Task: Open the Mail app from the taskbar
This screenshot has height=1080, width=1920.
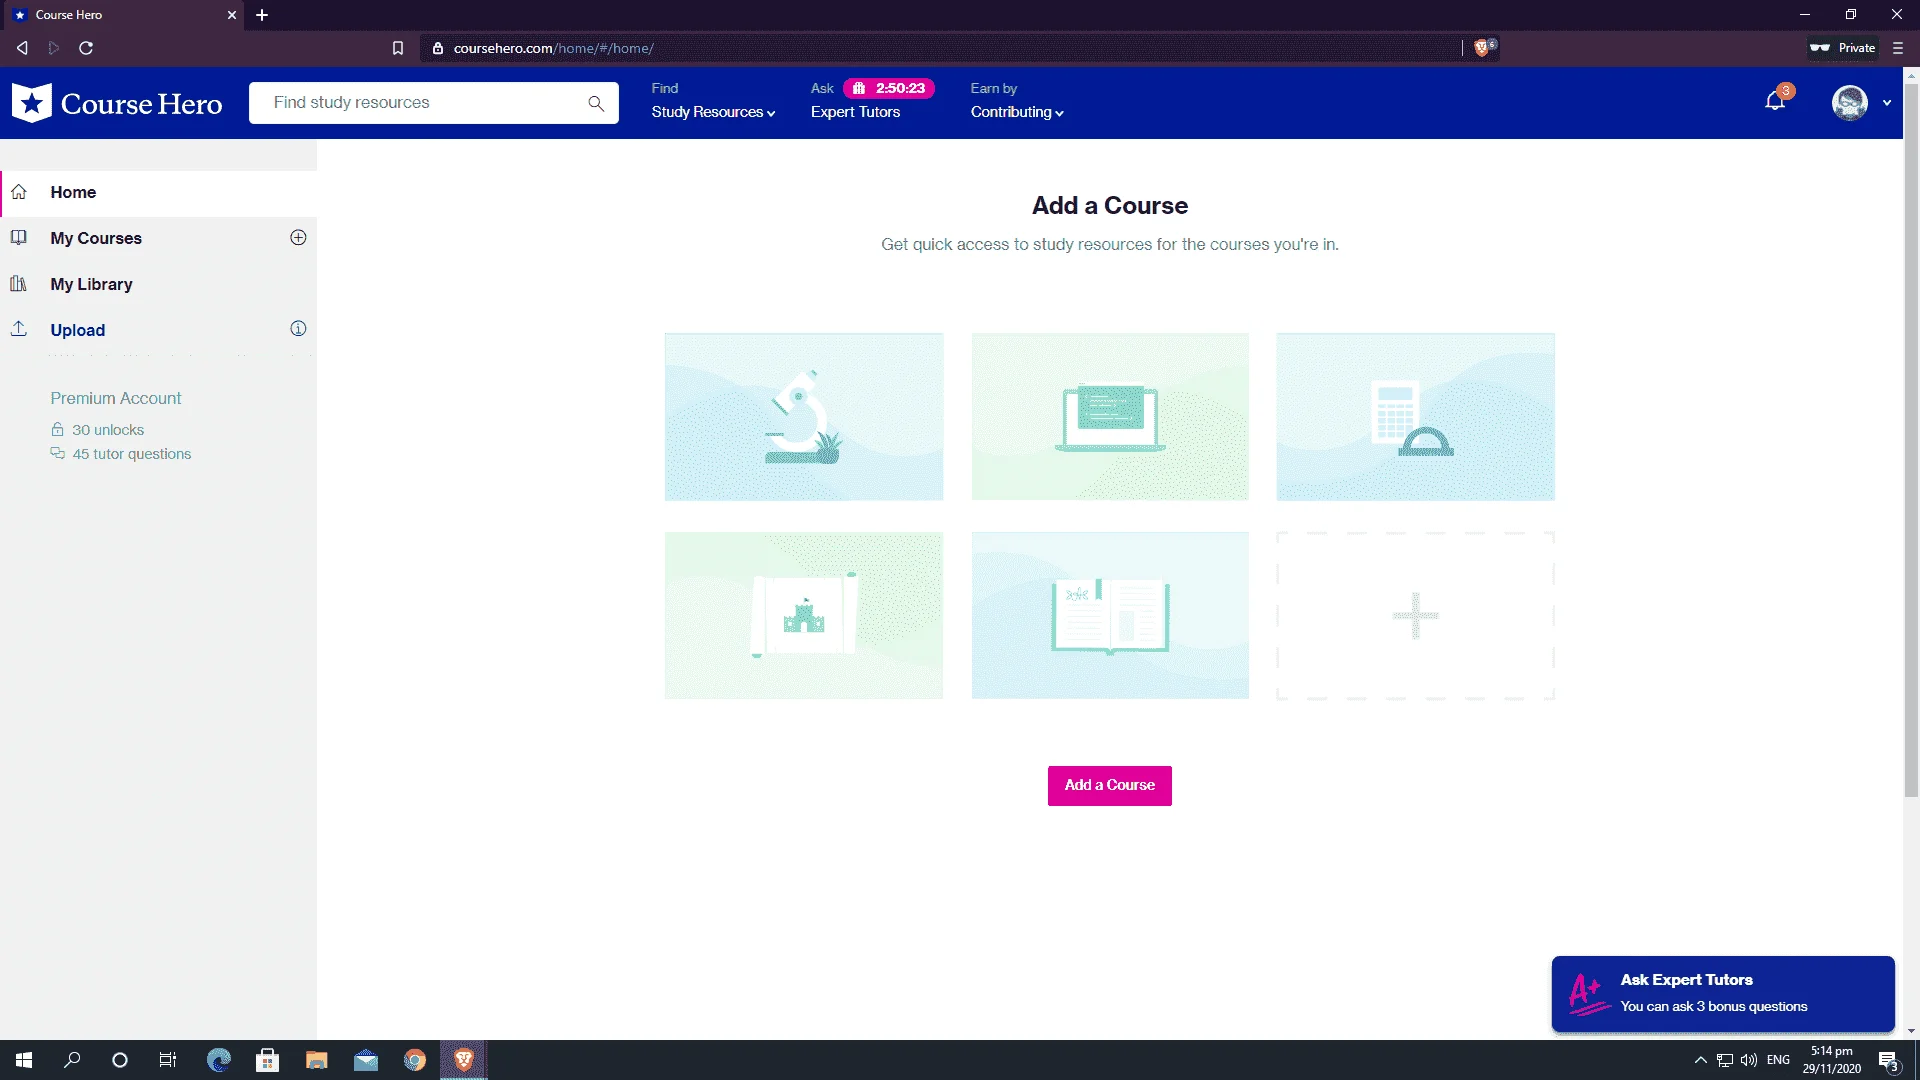Action: [365, 1060]
